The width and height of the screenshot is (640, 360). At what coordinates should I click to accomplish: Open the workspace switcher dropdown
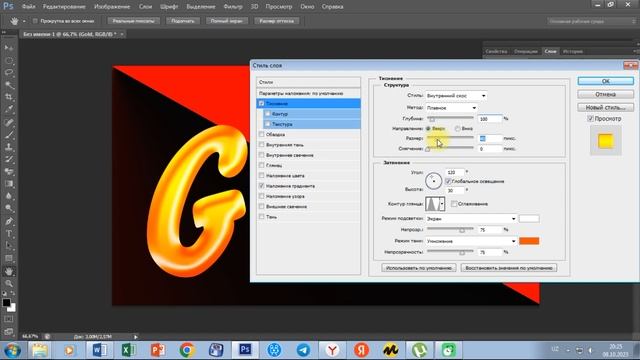[x=591, y=21]
